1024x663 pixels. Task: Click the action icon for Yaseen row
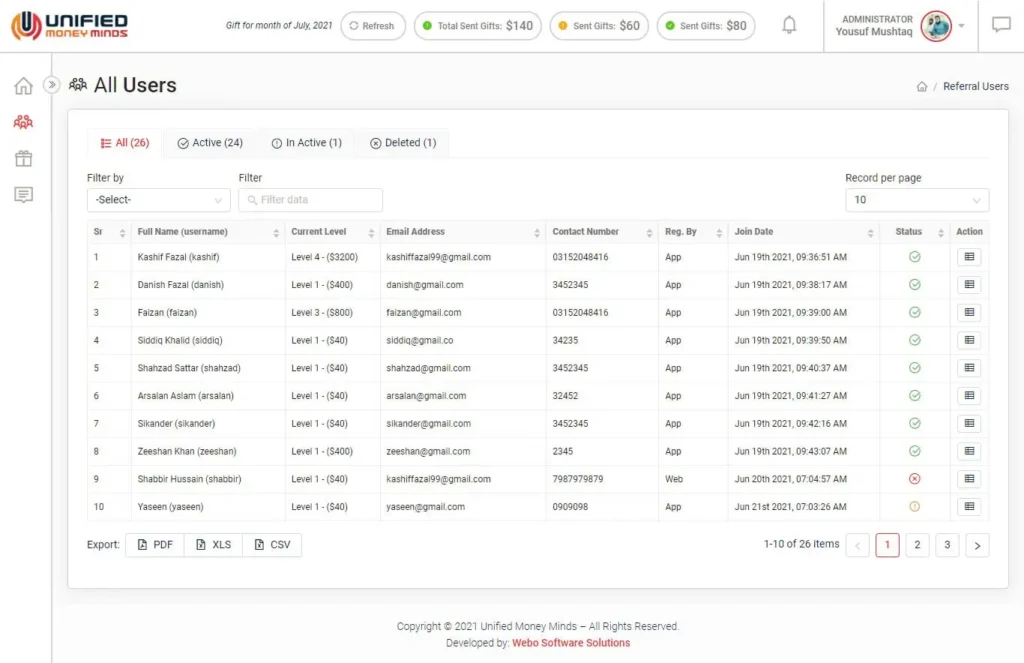[968, 507]
